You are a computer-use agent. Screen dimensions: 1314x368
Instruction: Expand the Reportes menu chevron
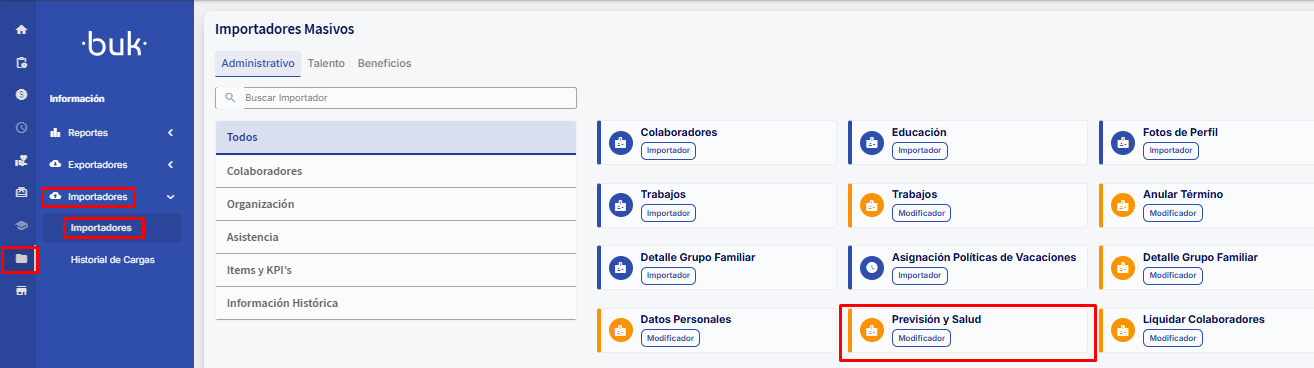point(171,132)
